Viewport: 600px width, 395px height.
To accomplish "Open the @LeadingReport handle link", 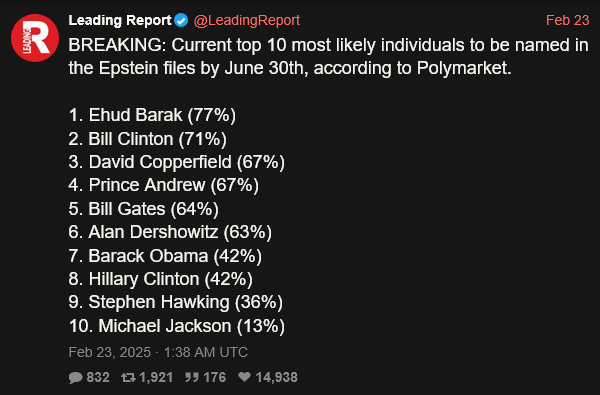I will click(x=246, y=20).
